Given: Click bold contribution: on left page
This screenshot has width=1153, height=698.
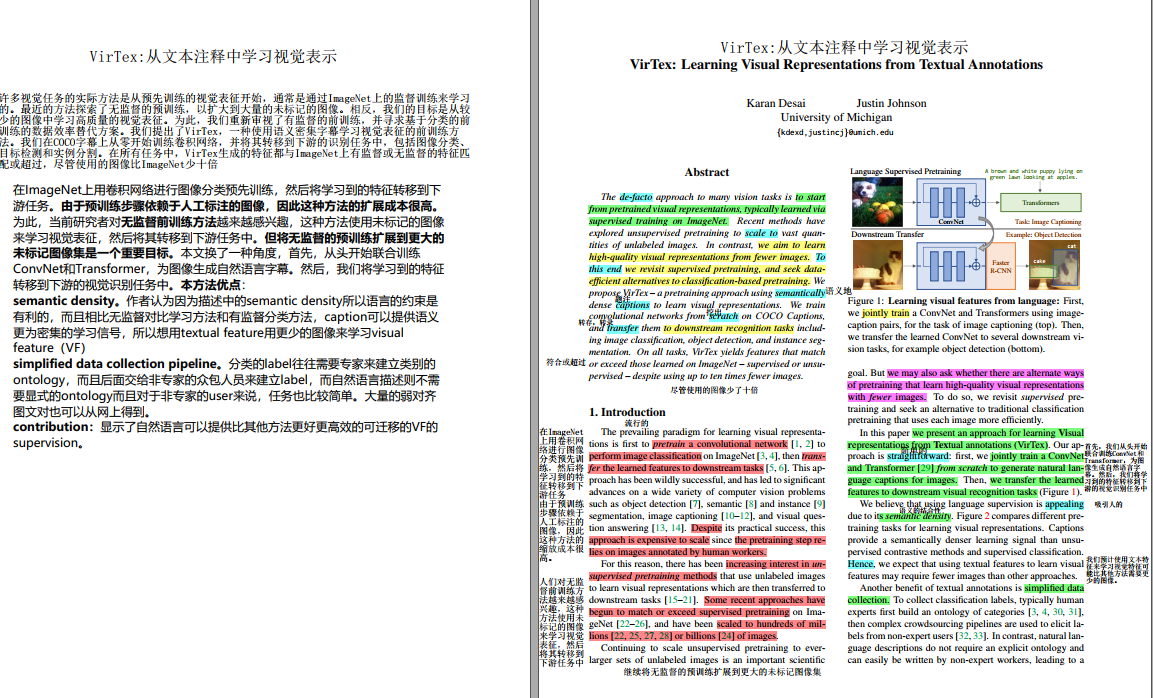Looking at the screenshot, I should click(53, 427).
